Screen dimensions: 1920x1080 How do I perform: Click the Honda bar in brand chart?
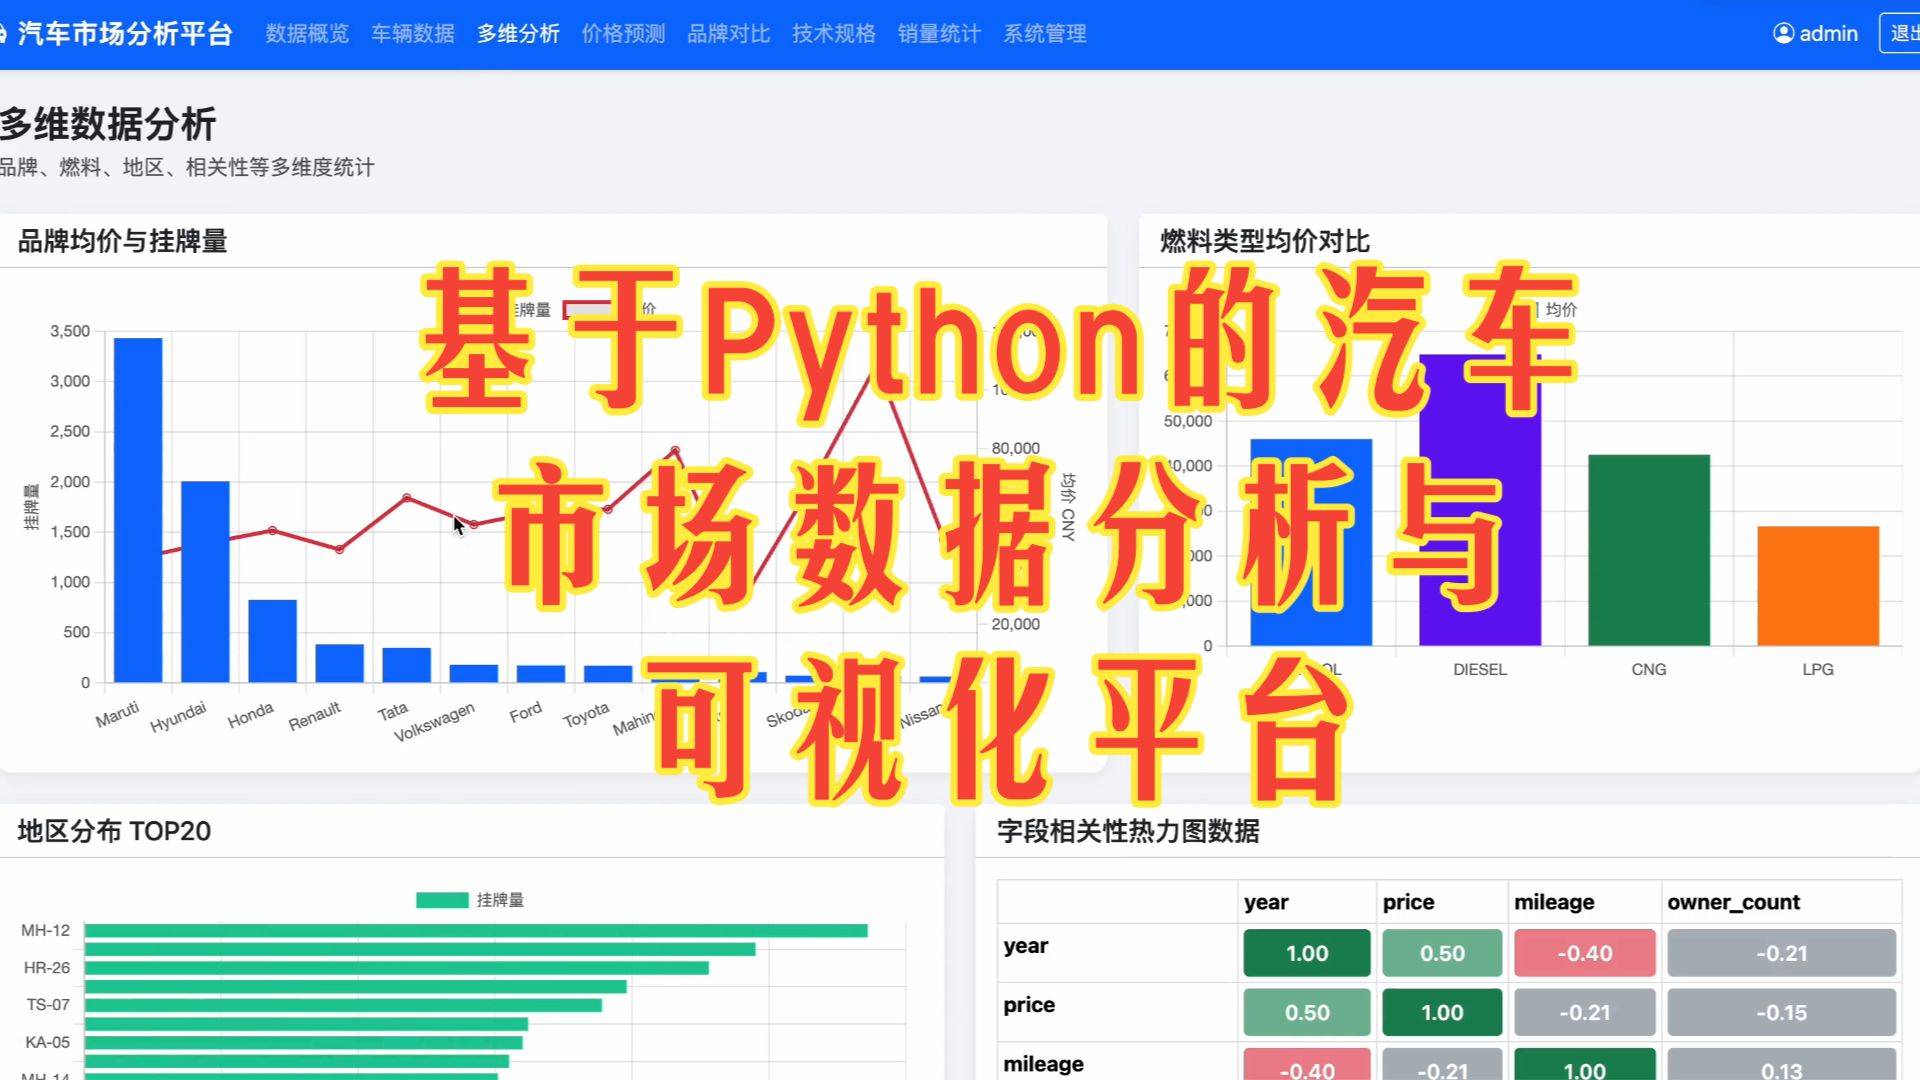pos(272,641)
